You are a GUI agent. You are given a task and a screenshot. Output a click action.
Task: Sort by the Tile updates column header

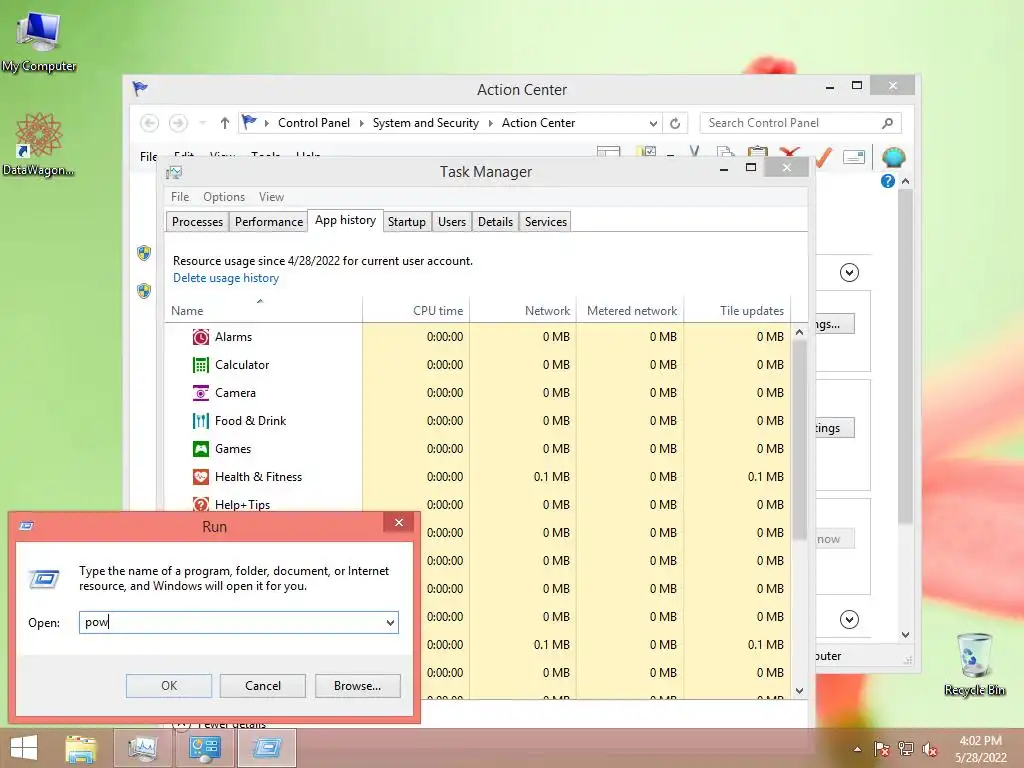coord(737,311)
